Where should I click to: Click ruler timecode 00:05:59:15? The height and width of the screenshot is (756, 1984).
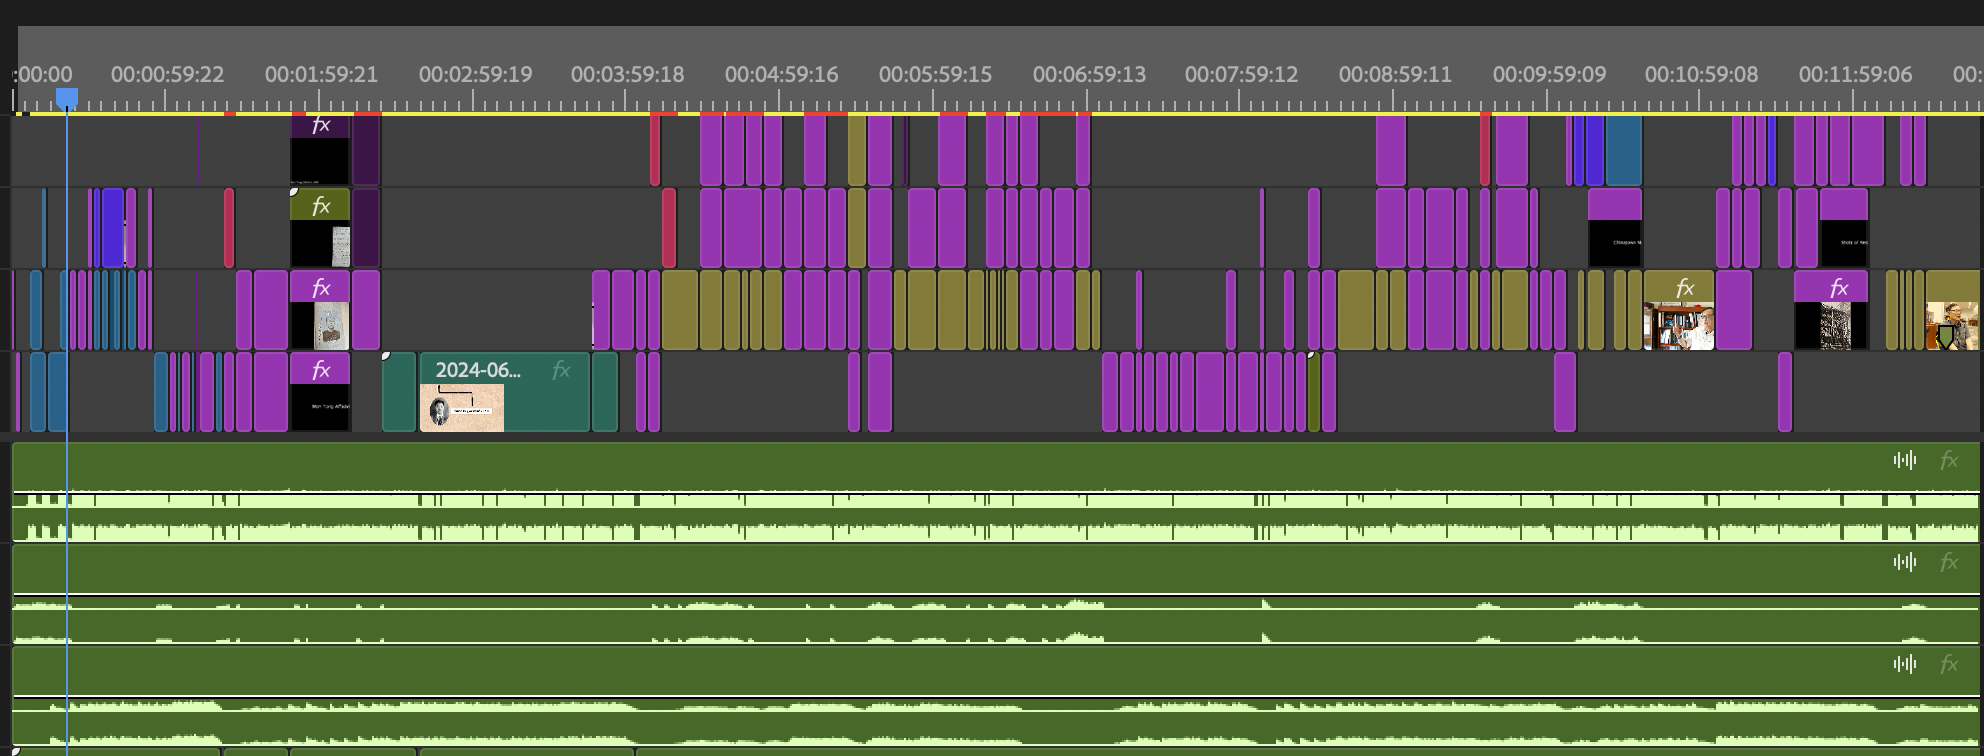coord(936,74)
